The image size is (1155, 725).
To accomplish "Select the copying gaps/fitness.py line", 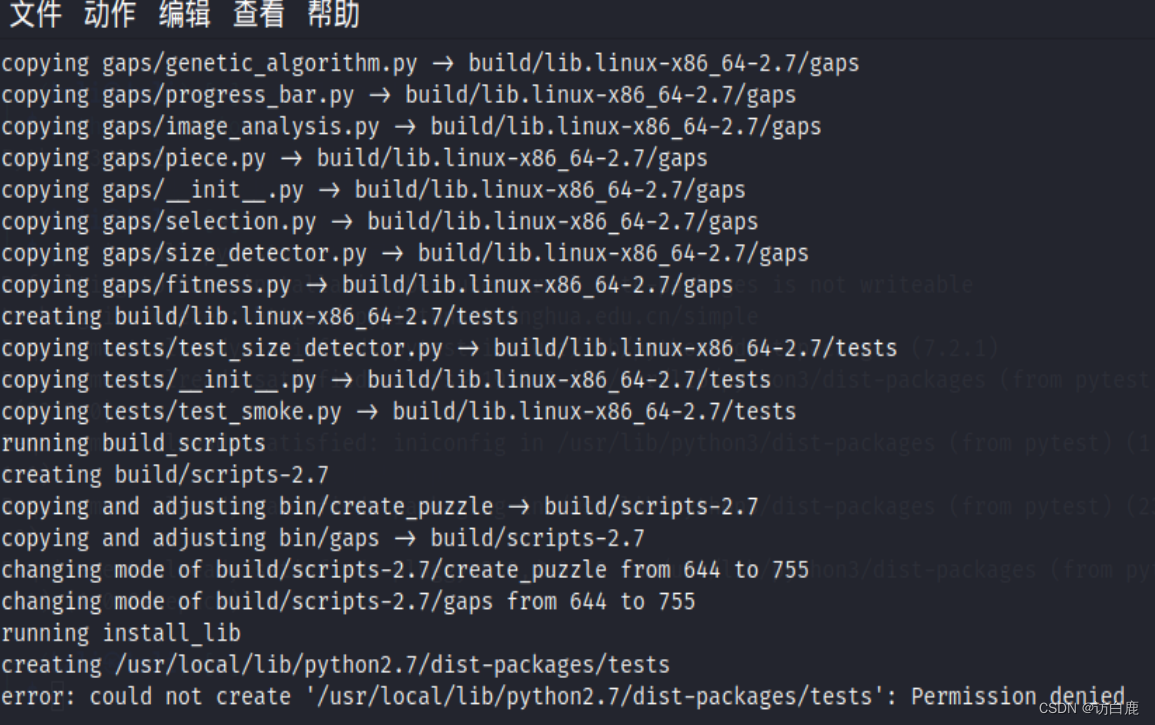I will [x=365, y=285].
